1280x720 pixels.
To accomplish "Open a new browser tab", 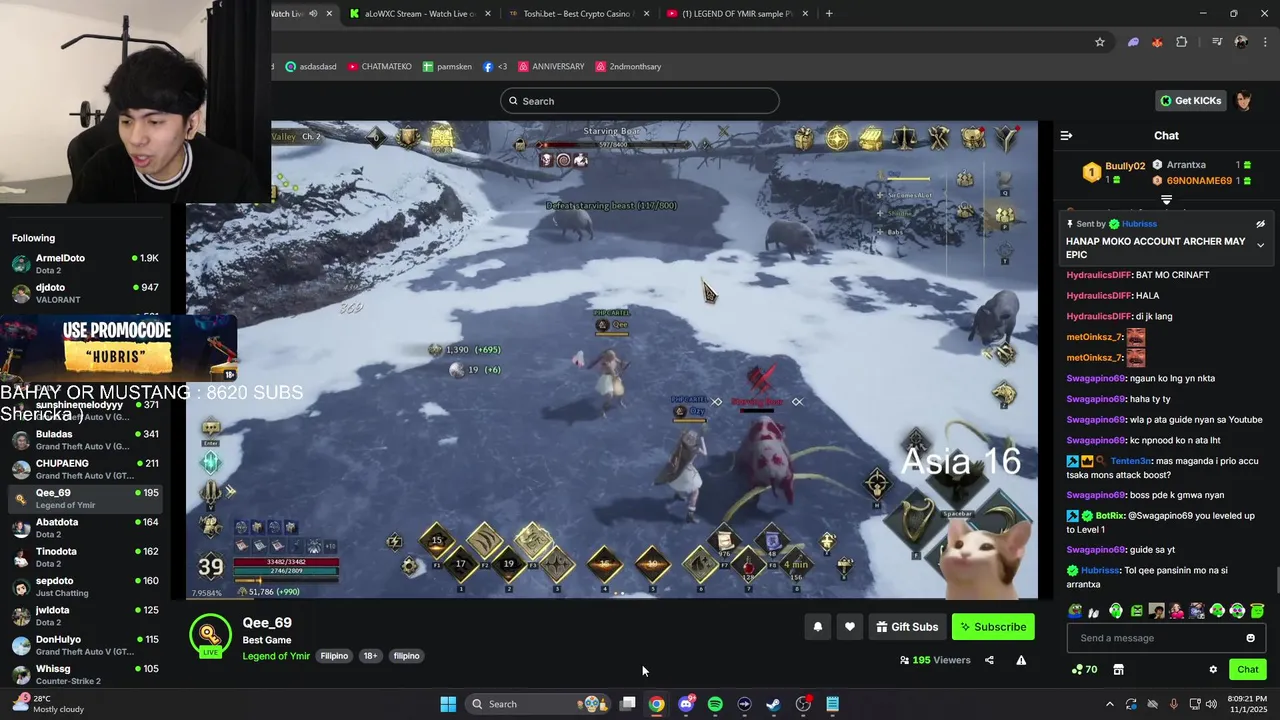I will tap(829, 13).
